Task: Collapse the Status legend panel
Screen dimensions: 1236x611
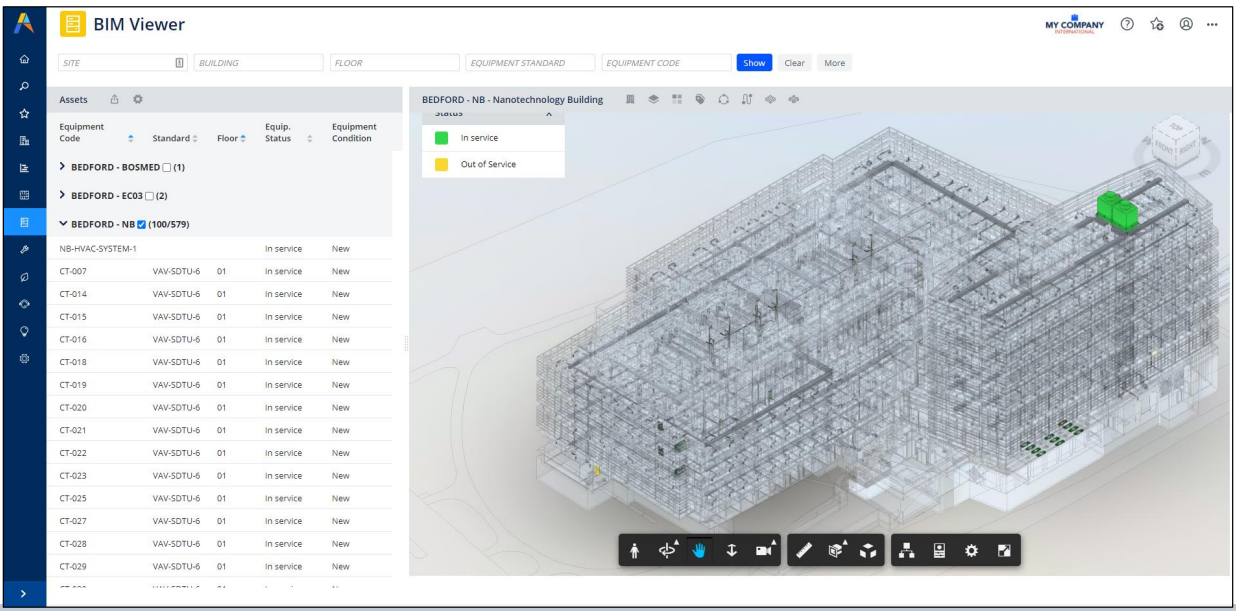Action: pyautogui.click(x=548, y=114)
